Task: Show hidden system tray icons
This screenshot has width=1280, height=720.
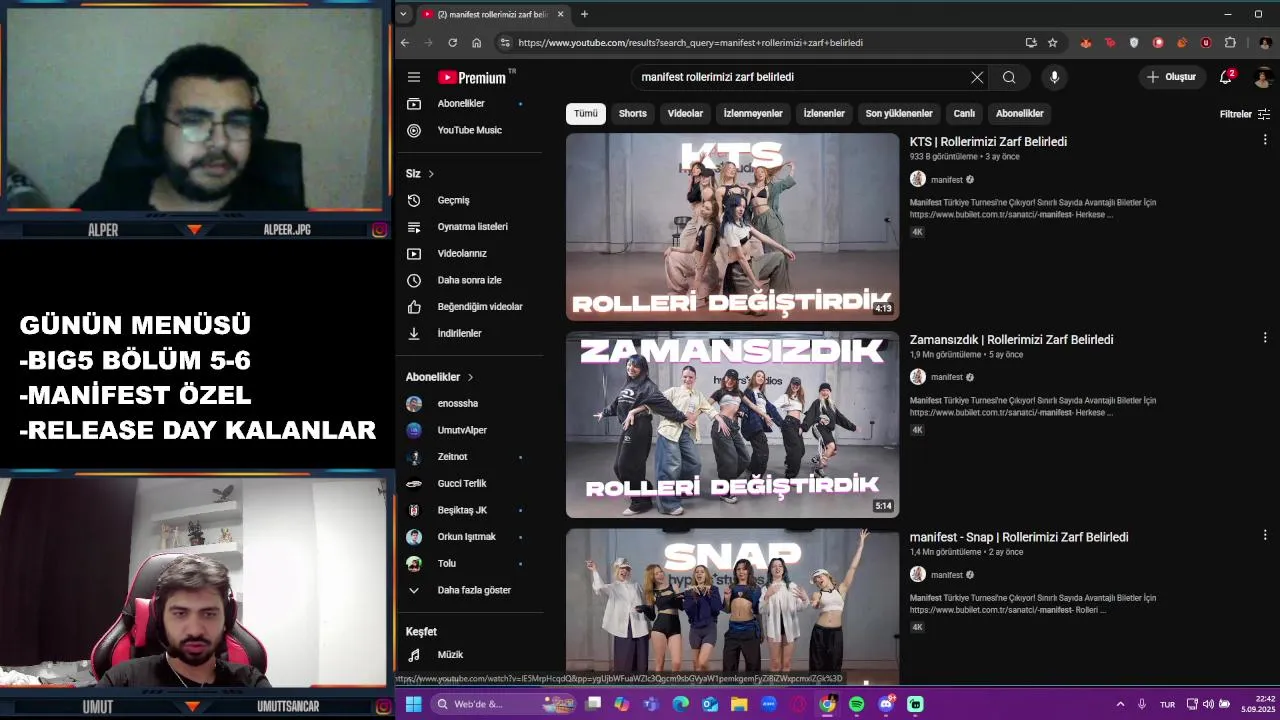Action: [1120, 704]
